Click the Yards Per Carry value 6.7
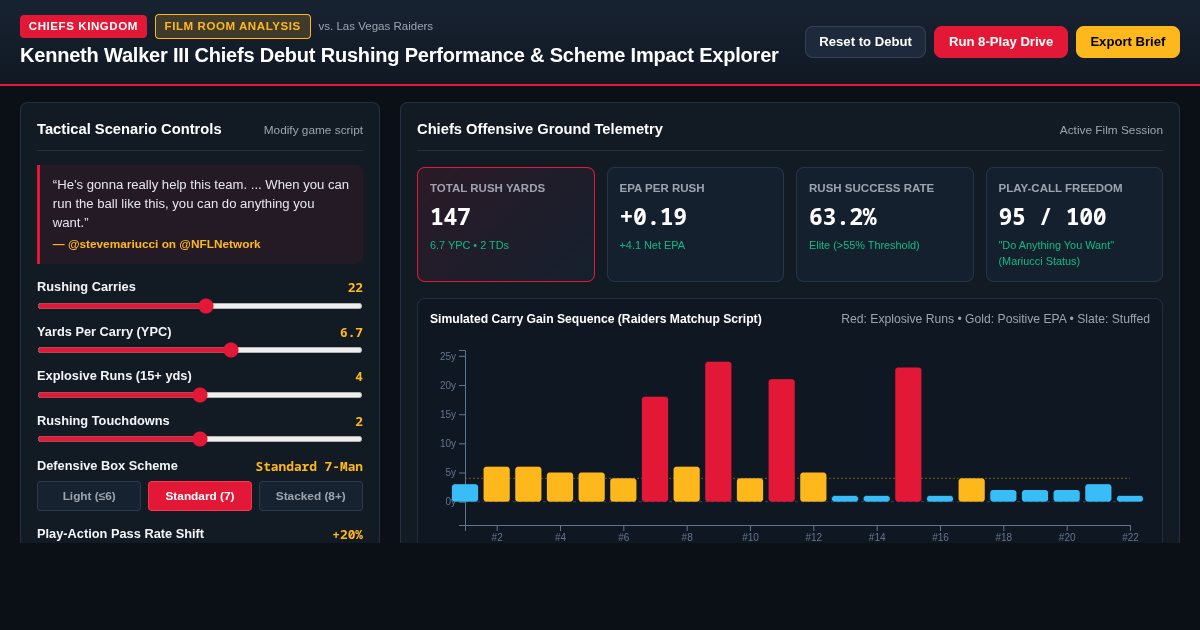 click(x=351, y=332)
